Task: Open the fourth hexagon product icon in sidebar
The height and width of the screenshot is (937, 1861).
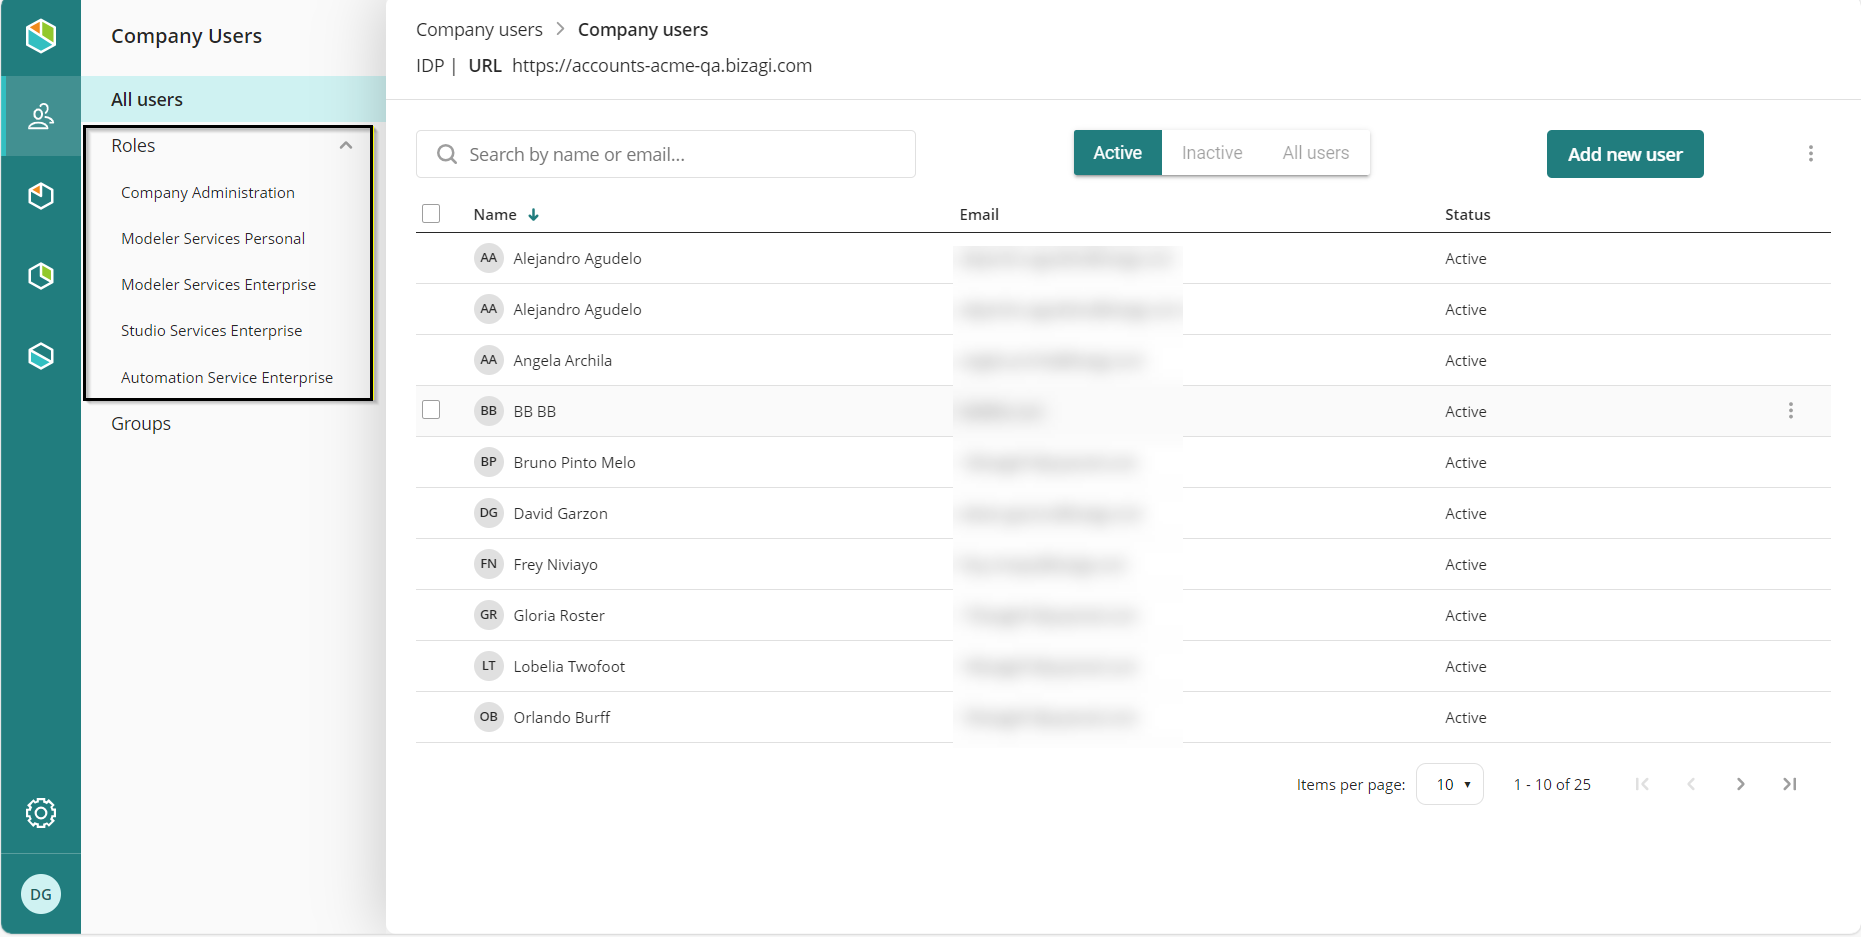Action: [41, 356]
